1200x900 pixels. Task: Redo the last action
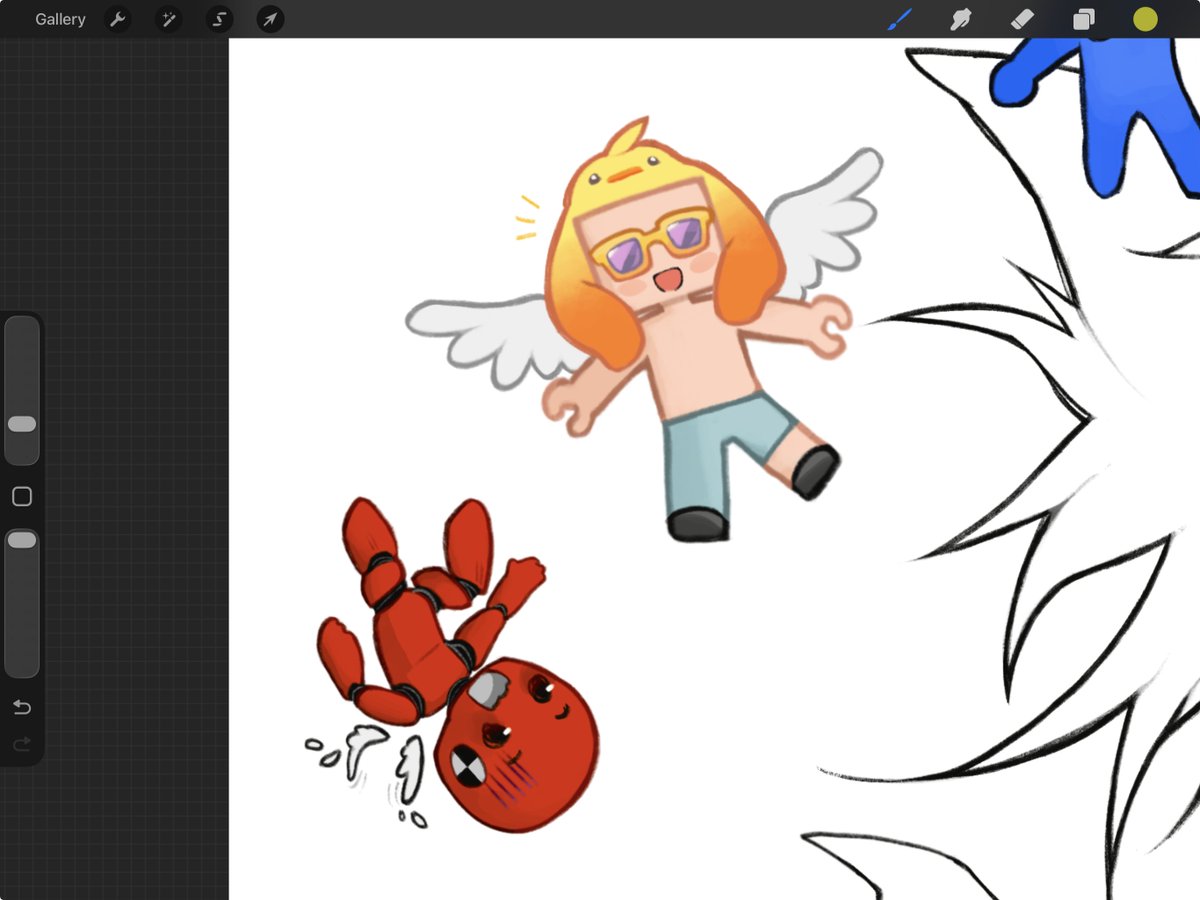(x=22, y=744)
